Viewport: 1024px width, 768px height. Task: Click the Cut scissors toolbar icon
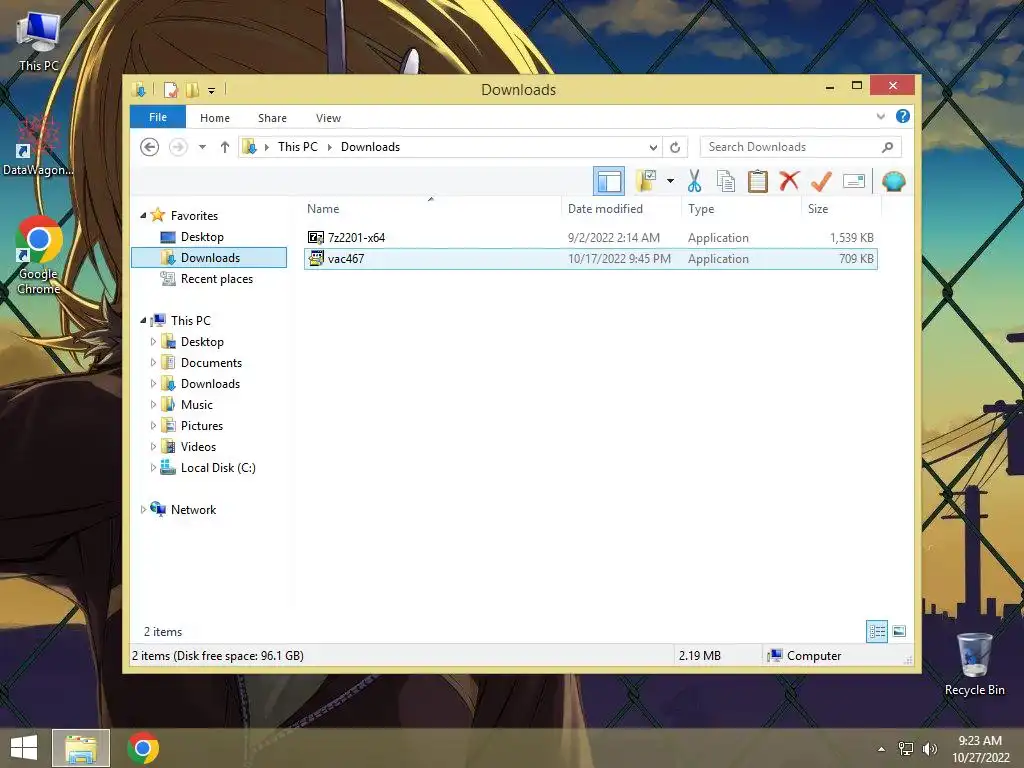694,182
